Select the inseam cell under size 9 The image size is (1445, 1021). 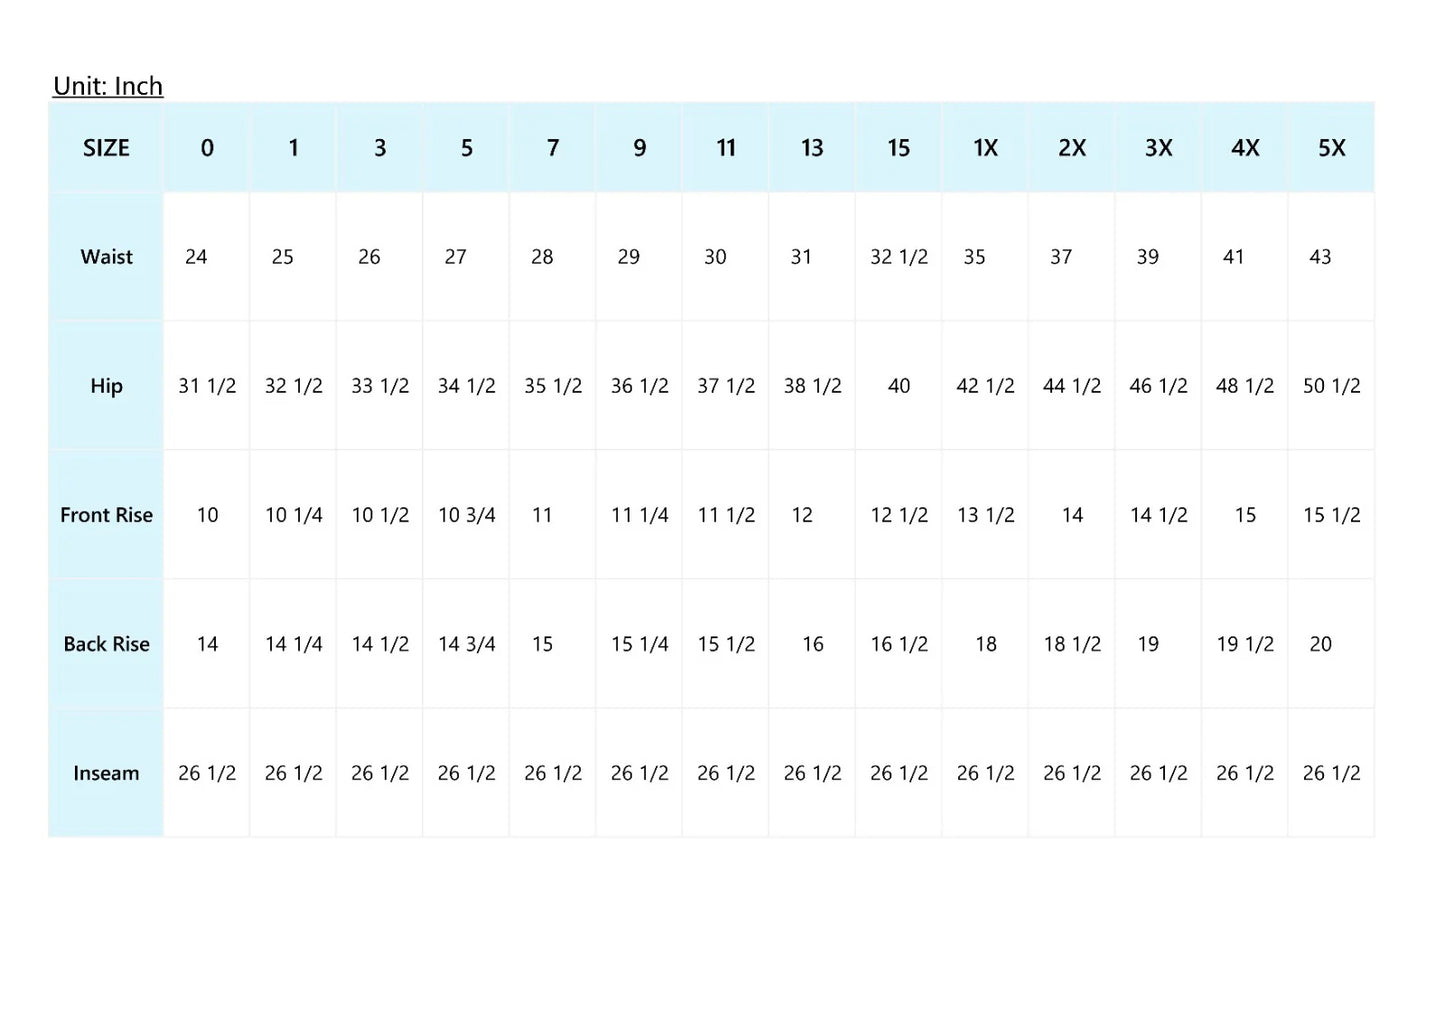click(639, 773)
